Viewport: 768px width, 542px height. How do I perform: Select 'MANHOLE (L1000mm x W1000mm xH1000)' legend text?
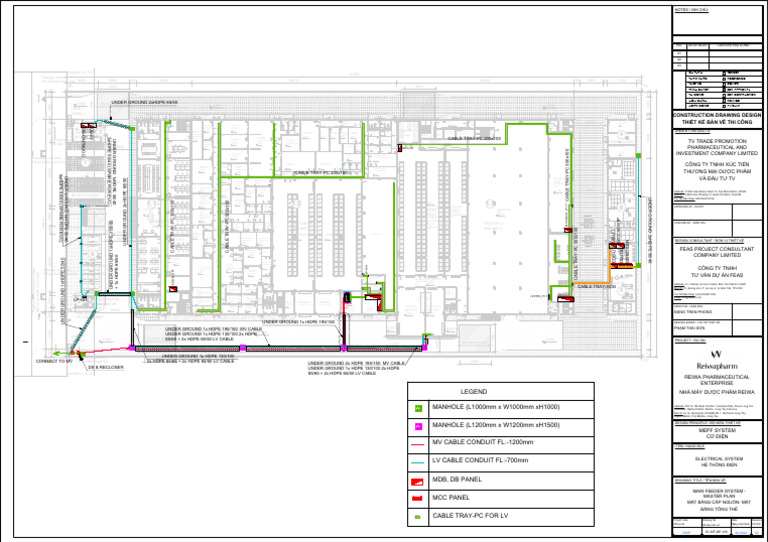coord(496,407)
